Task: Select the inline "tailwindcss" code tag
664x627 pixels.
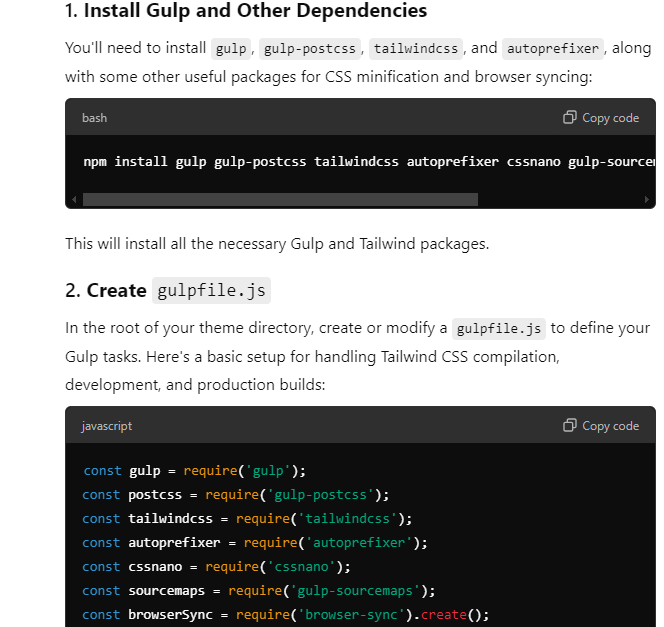Action: 416,49
